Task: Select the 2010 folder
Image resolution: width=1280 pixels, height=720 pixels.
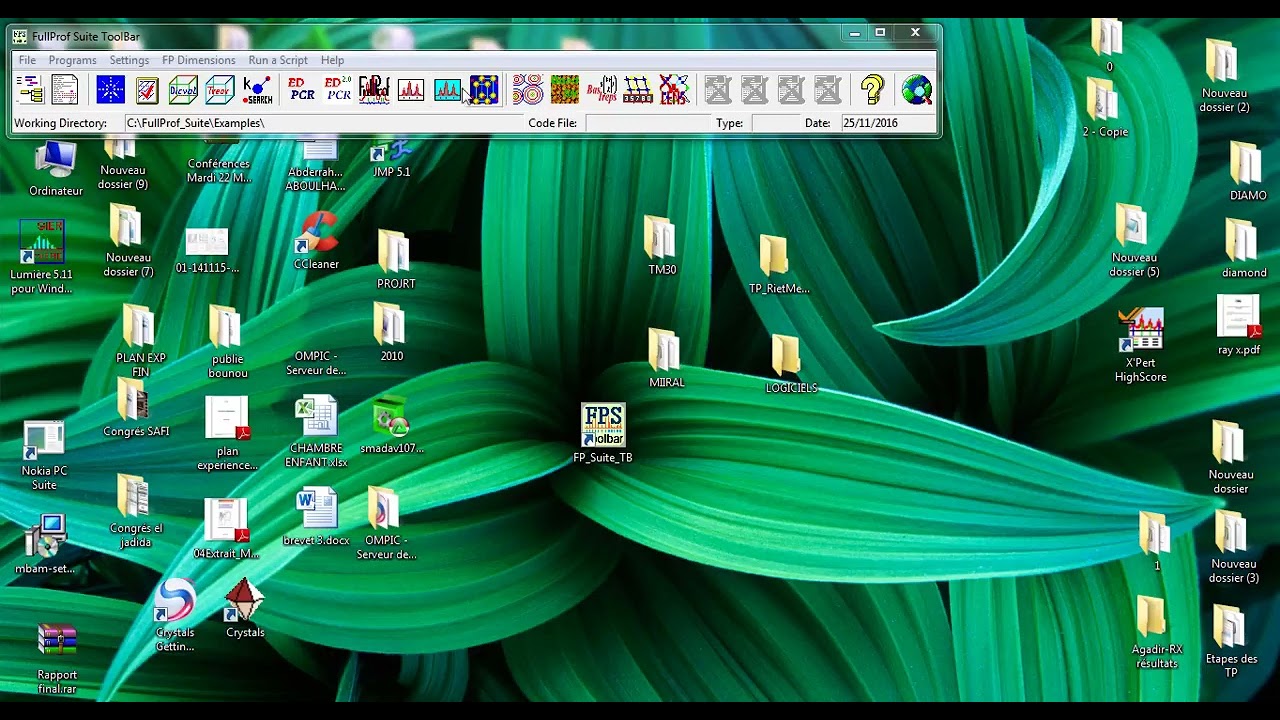Action: pyautogui.click(x=391, y=332)
